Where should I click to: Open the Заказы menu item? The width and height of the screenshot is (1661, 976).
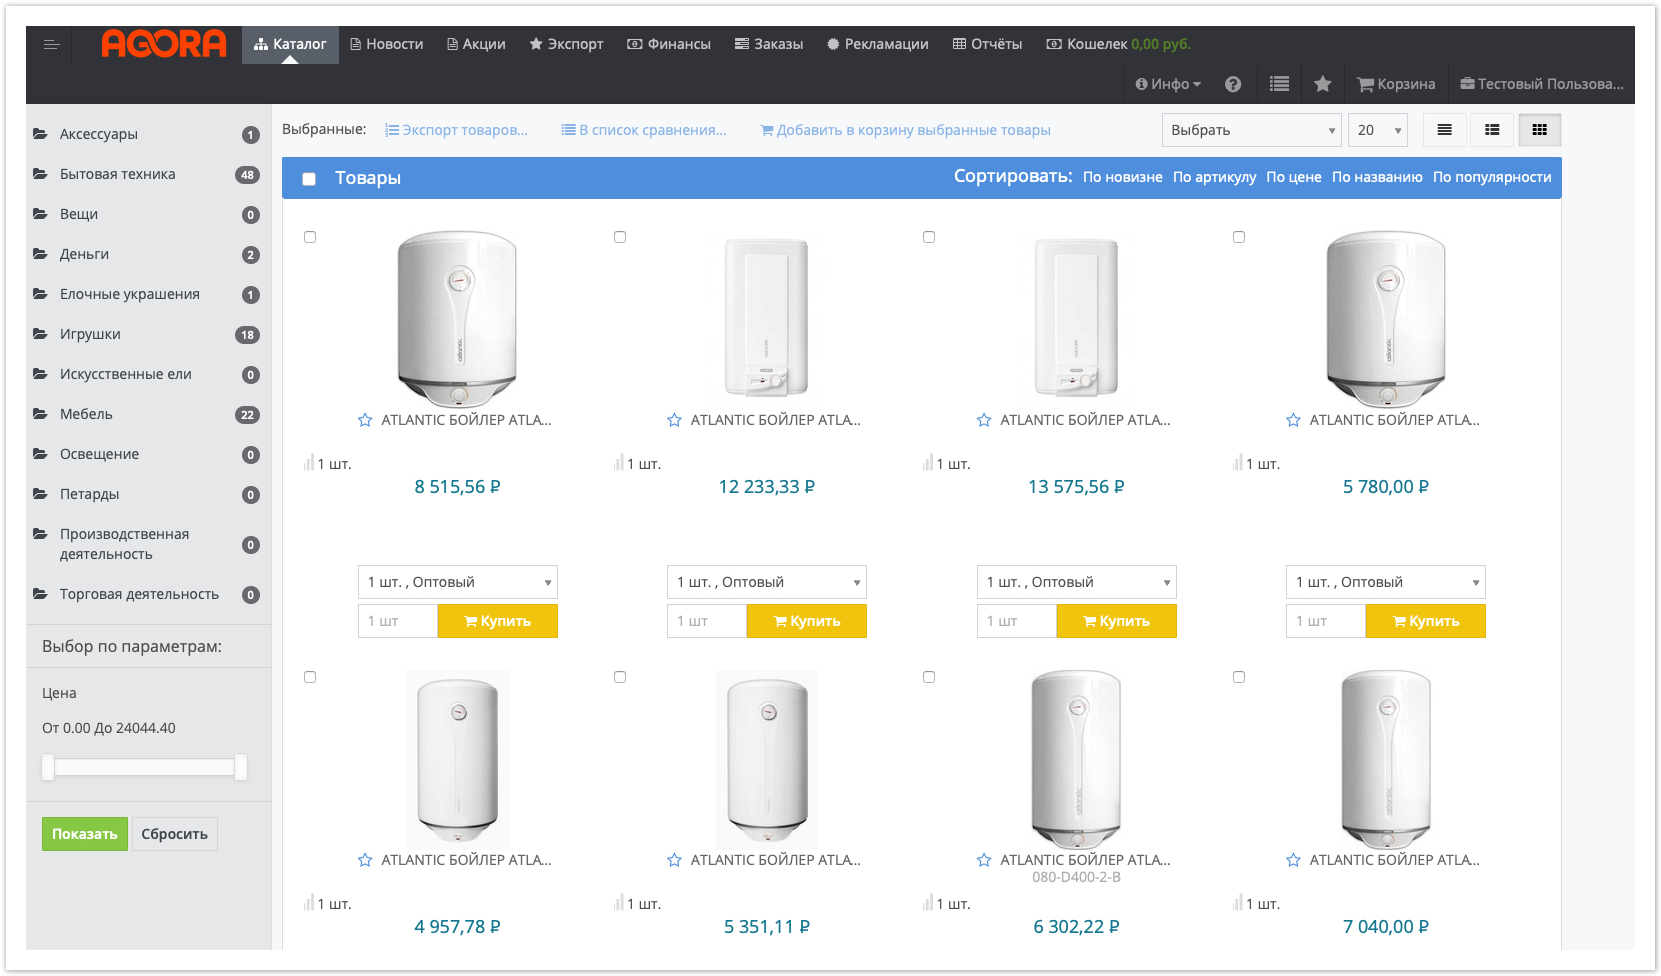[x=769, y=44]
